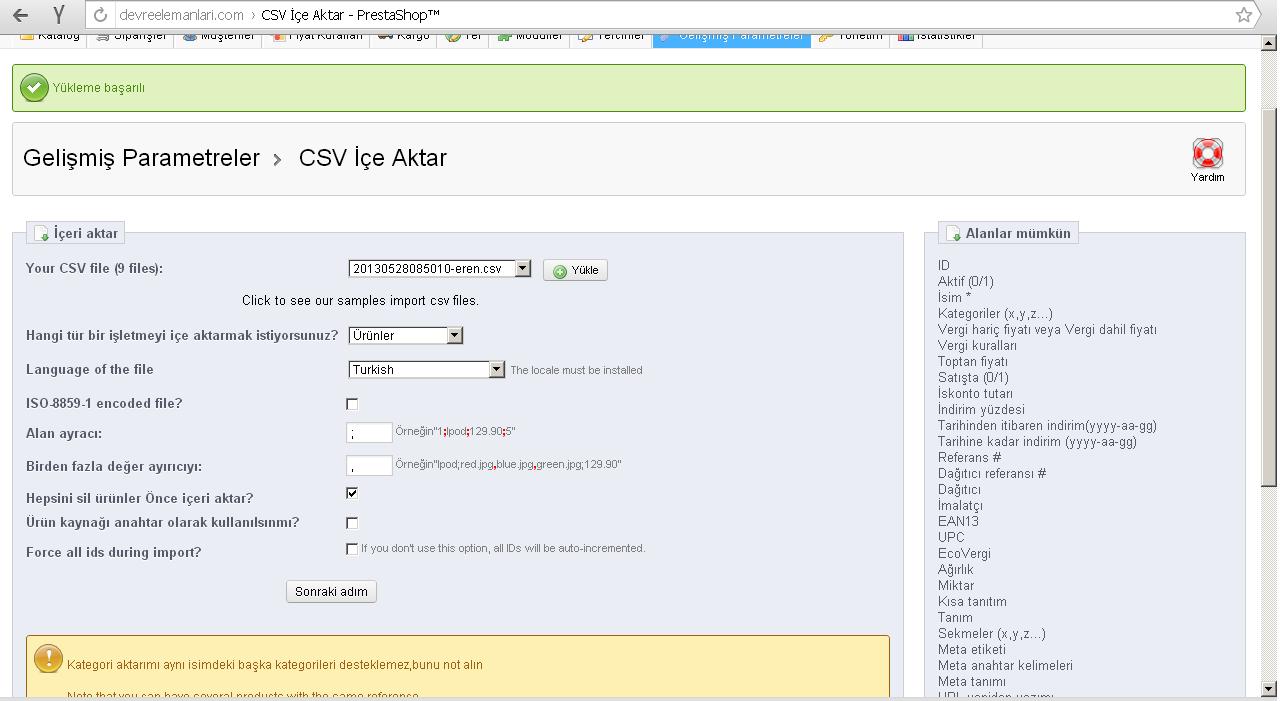
Task: Click the 'Meta anahtar kelimeleri' field entry
Action: click(1005, 666)
